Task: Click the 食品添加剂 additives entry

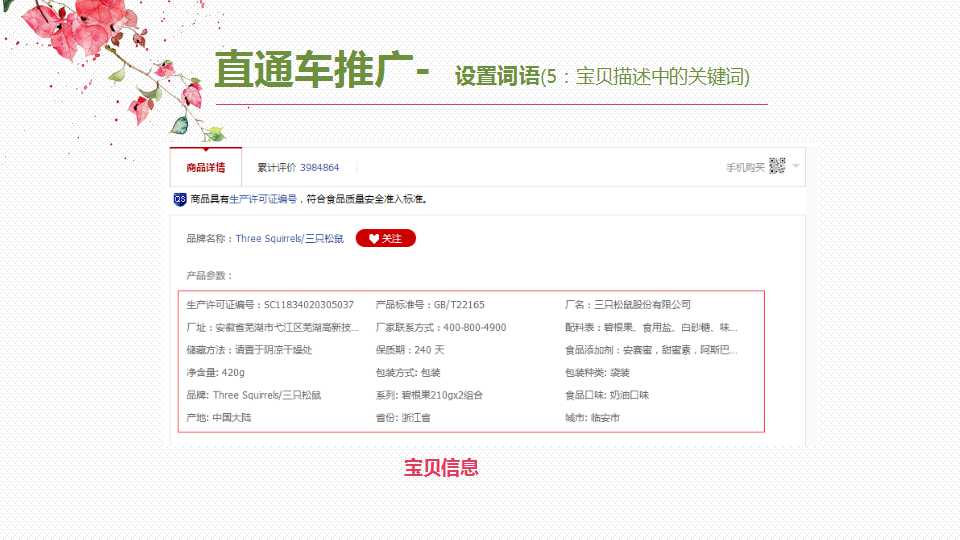Action: point(651,350)
